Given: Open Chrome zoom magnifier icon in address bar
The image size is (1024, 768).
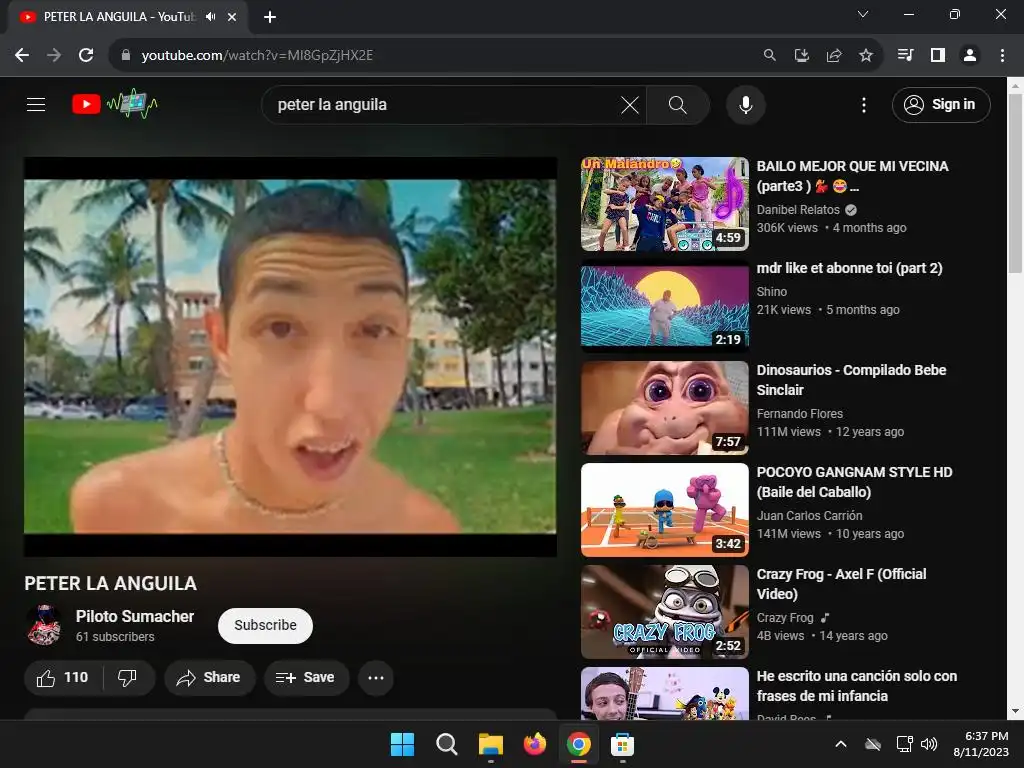Looking at the screenshot, I should [769, 56].
